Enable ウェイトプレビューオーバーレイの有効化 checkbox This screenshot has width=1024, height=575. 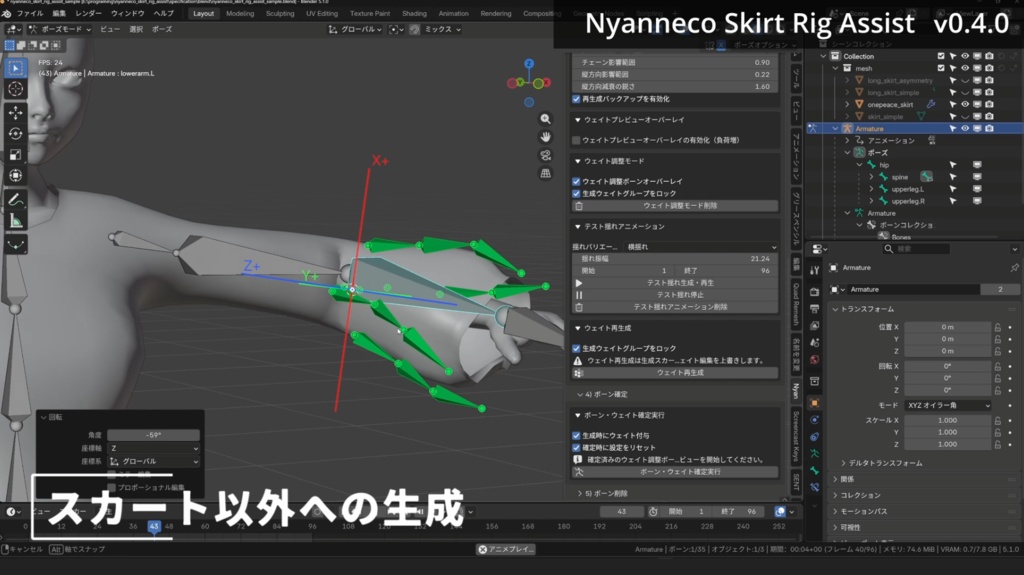(x=576, y=140)
